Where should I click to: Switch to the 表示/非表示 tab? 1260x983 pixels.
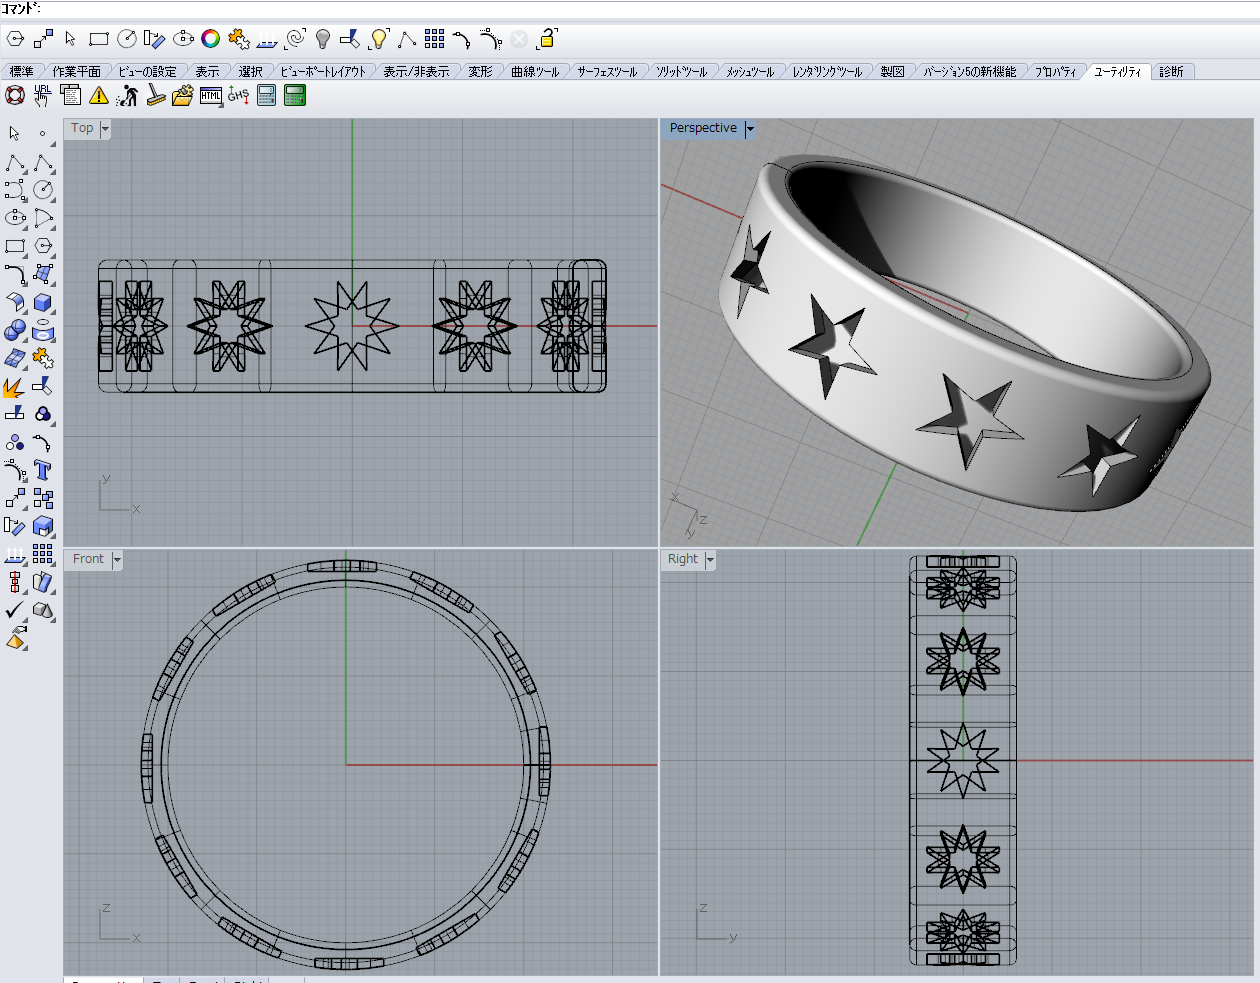[417, 72]
